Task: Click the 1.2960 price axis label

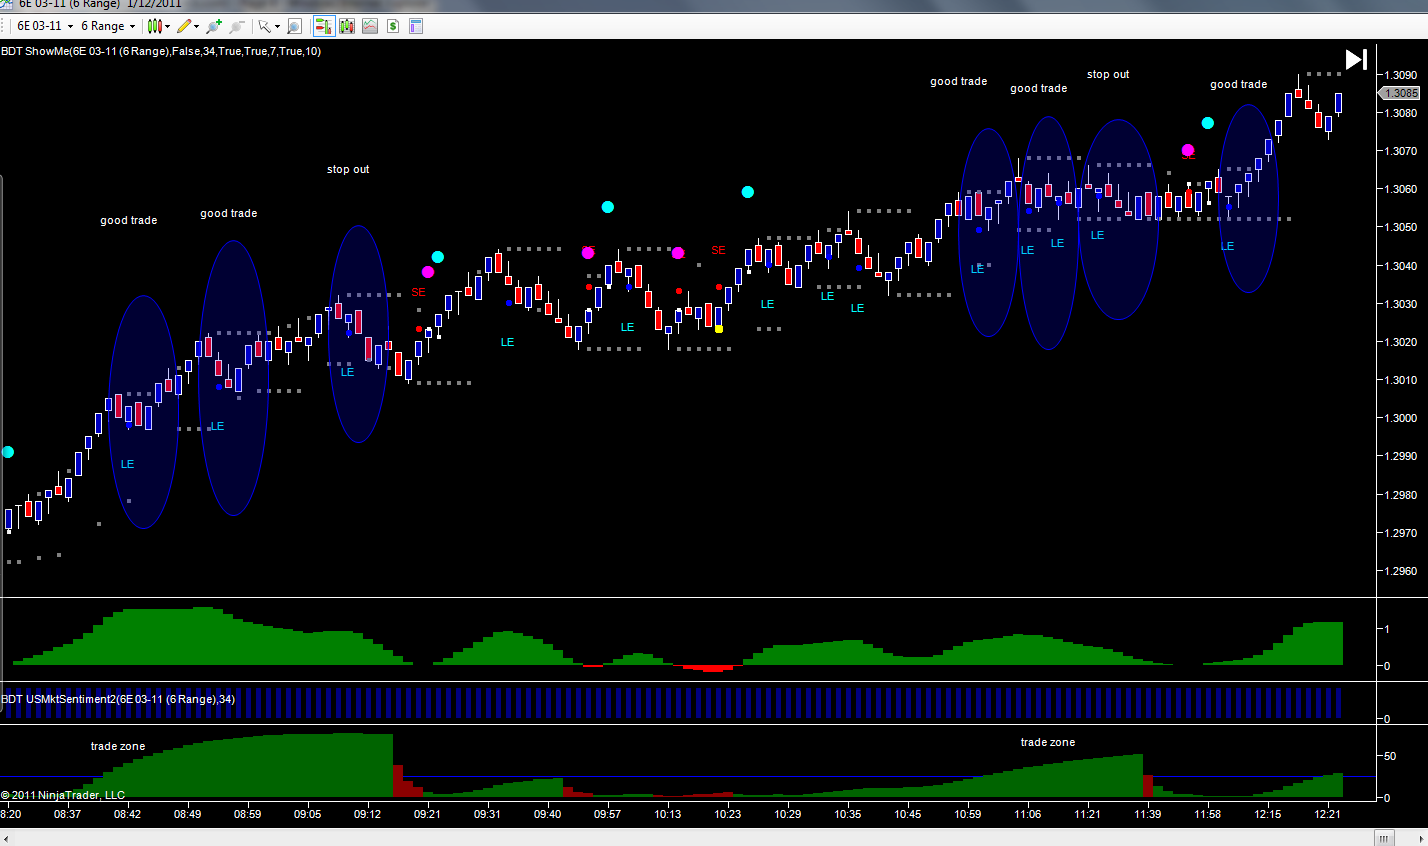Action: coord(1400,571)
